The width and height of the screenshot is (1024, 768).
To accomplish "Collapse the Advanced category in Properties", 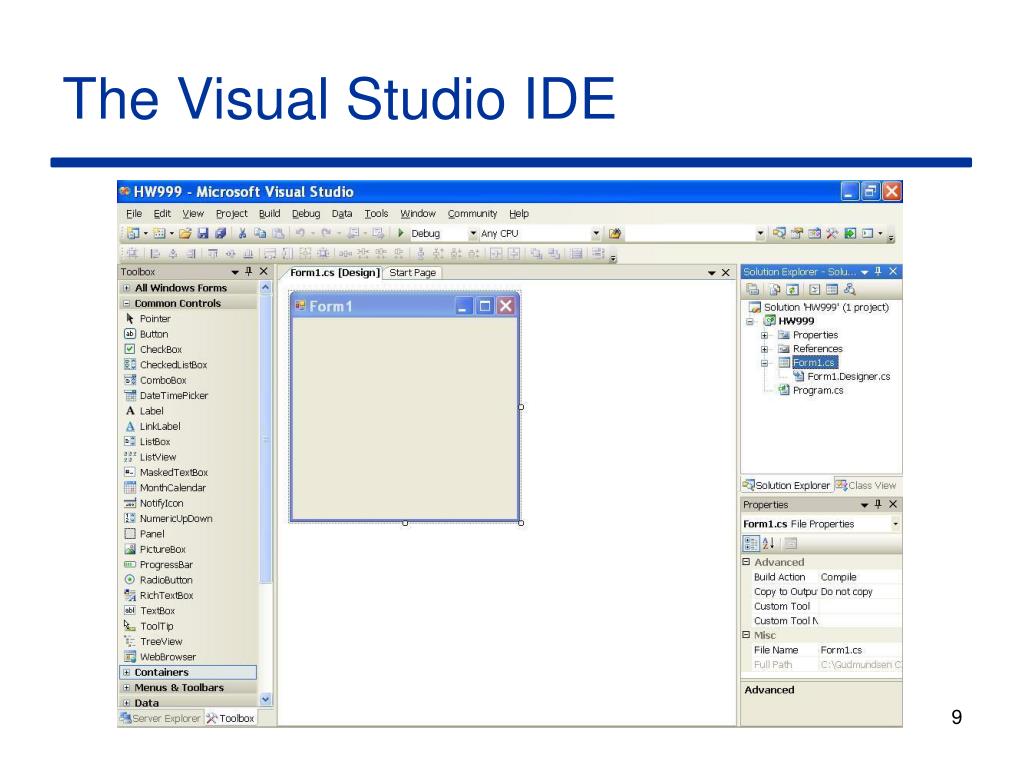I will [746, 562].
